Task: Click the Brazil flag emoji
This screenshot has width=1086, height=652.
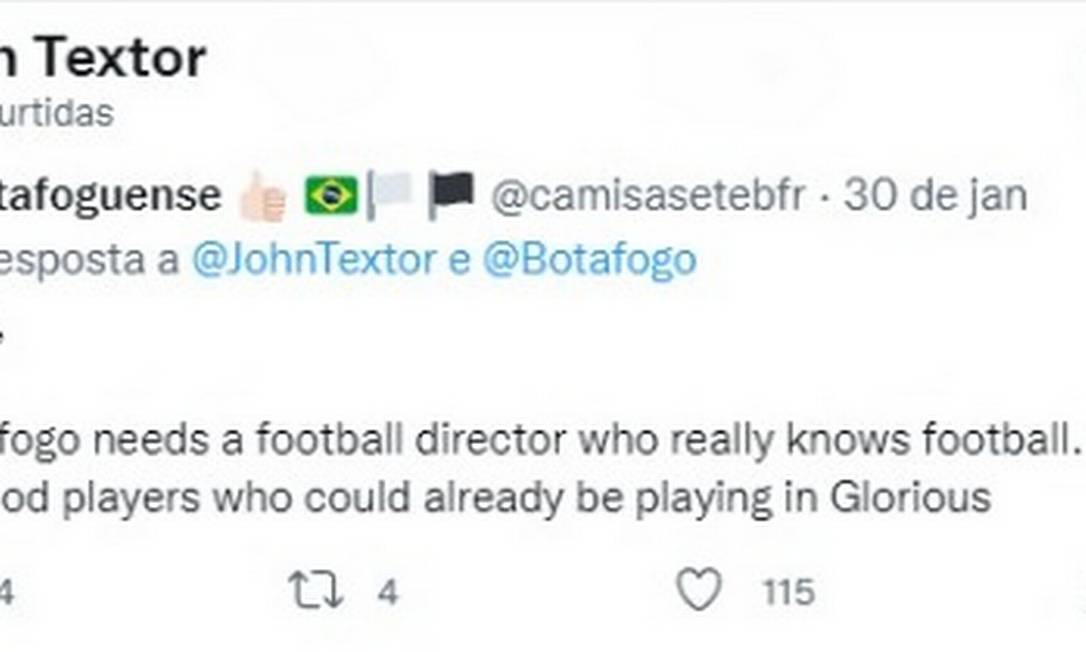Action: tap(331, 195)
